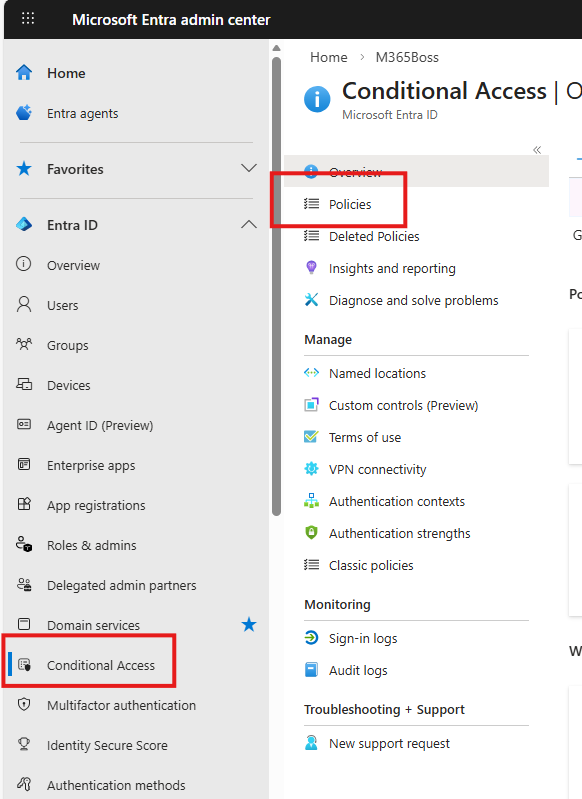The height and width of the screenshot is (799, 582).
Task: Open Deleted Policies menu item
Action: click(375, 236)
